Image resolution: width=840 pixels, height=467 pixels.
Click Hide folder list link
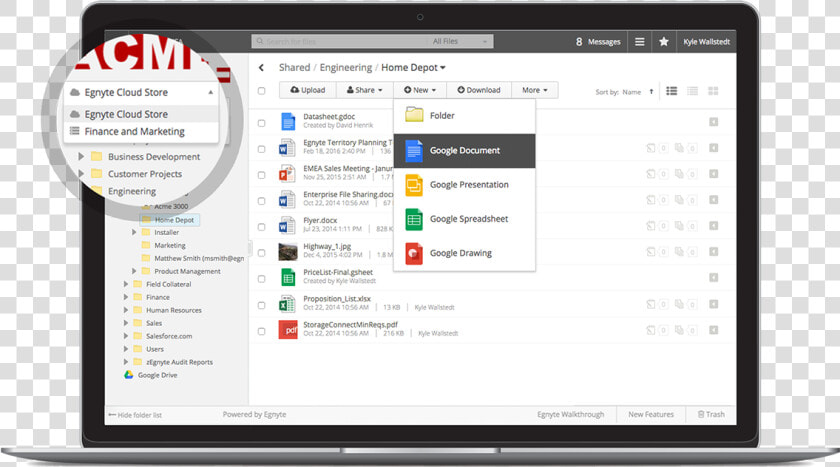click(135, 415)
